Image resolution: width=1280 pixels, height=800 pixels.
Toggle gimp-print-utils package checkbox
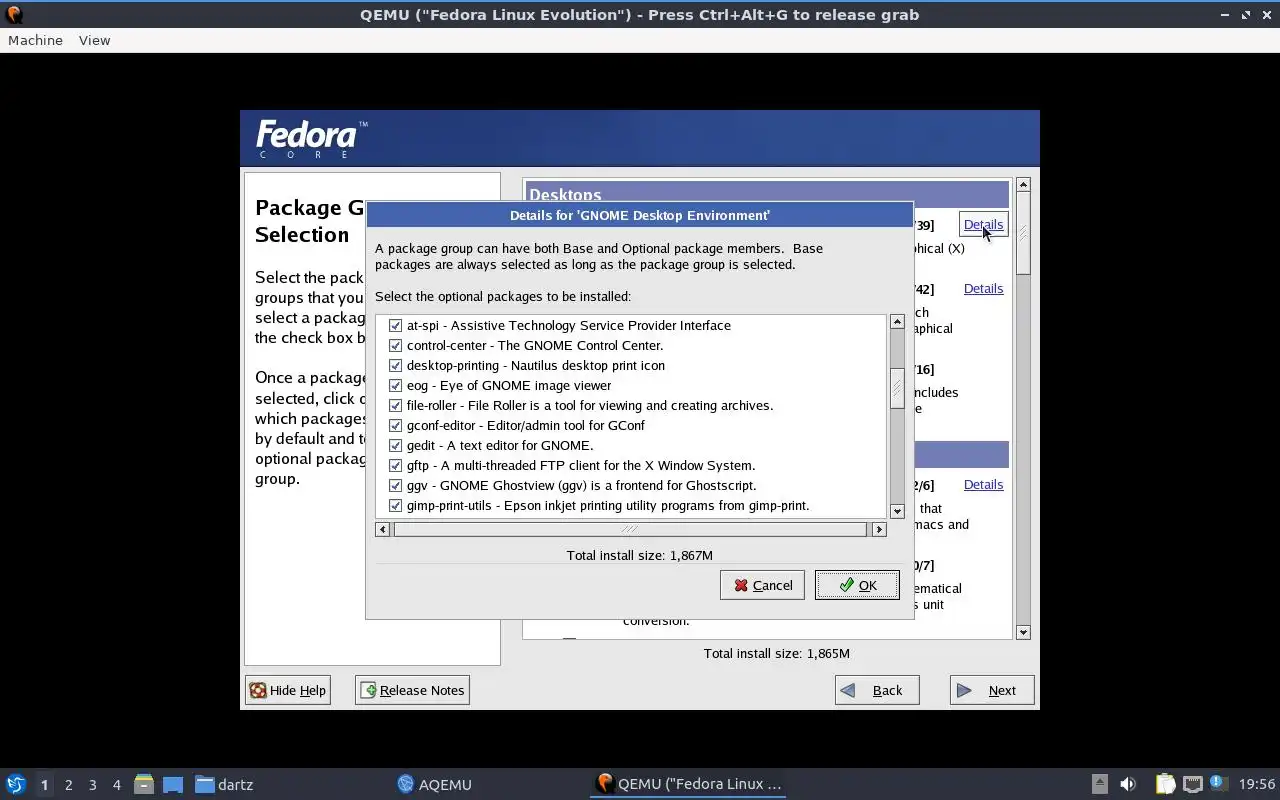395,505
